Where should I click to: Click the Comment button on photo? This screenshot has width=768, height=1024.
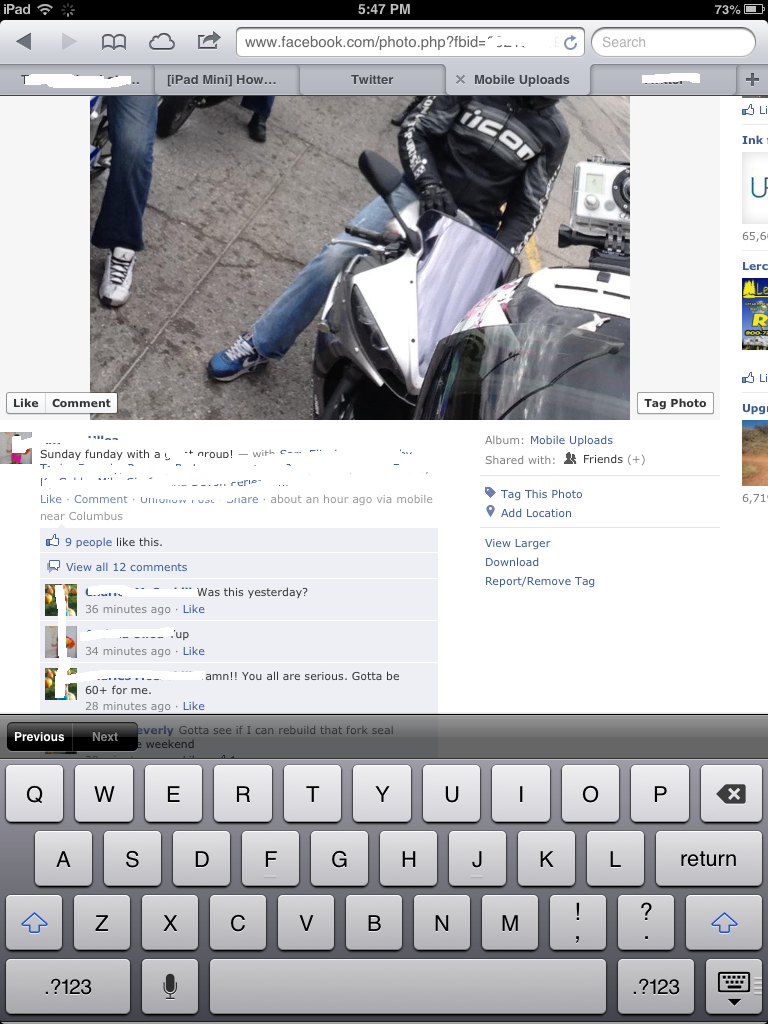tap(82, 403)
